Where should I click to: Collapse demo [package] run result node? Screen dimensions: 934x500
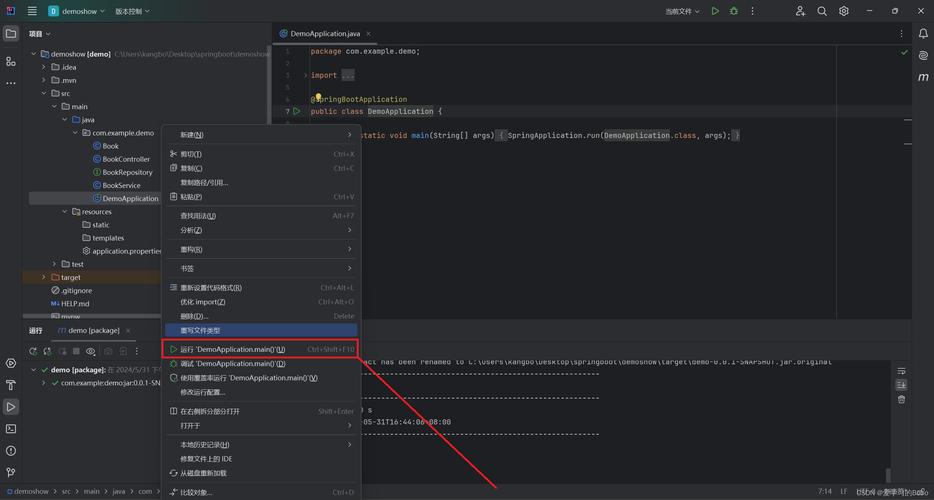click(x=34, y=369)
